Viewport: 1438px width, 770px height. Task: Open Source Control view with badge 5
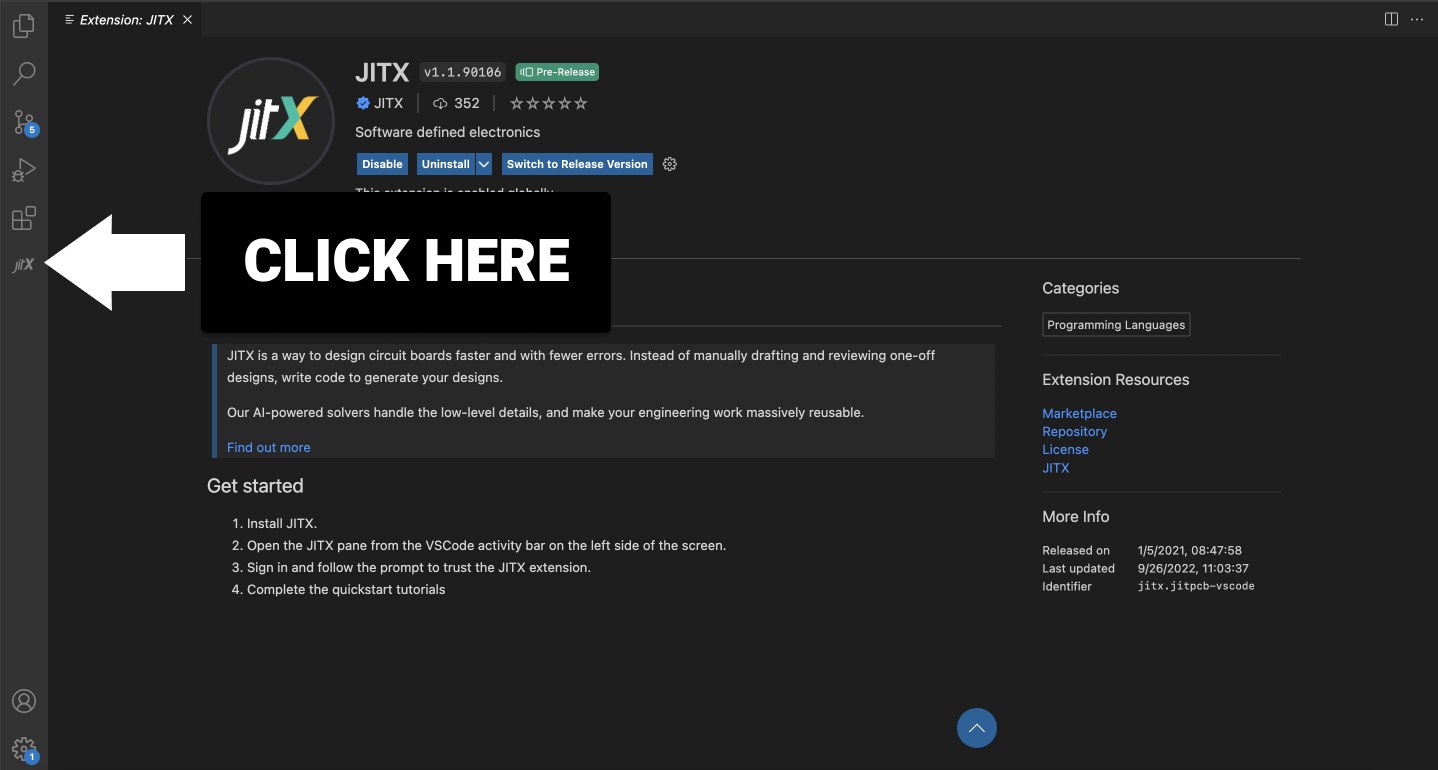click(x=24, y=122)
